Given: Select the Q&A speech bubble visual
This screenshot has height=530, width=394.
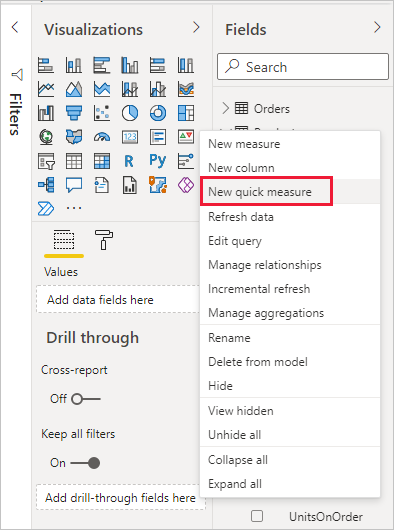Looking at the screenshot, I should click(x=74, y=185).
